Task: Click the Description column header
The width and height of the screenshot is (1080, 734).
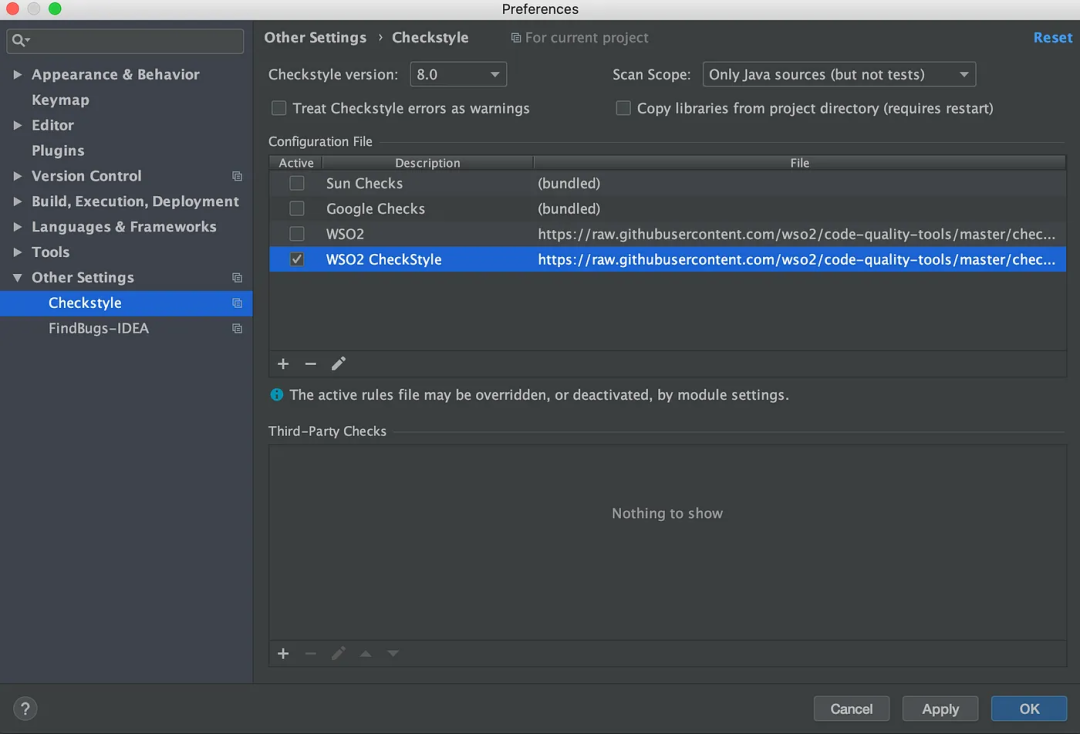Action: 428,163
